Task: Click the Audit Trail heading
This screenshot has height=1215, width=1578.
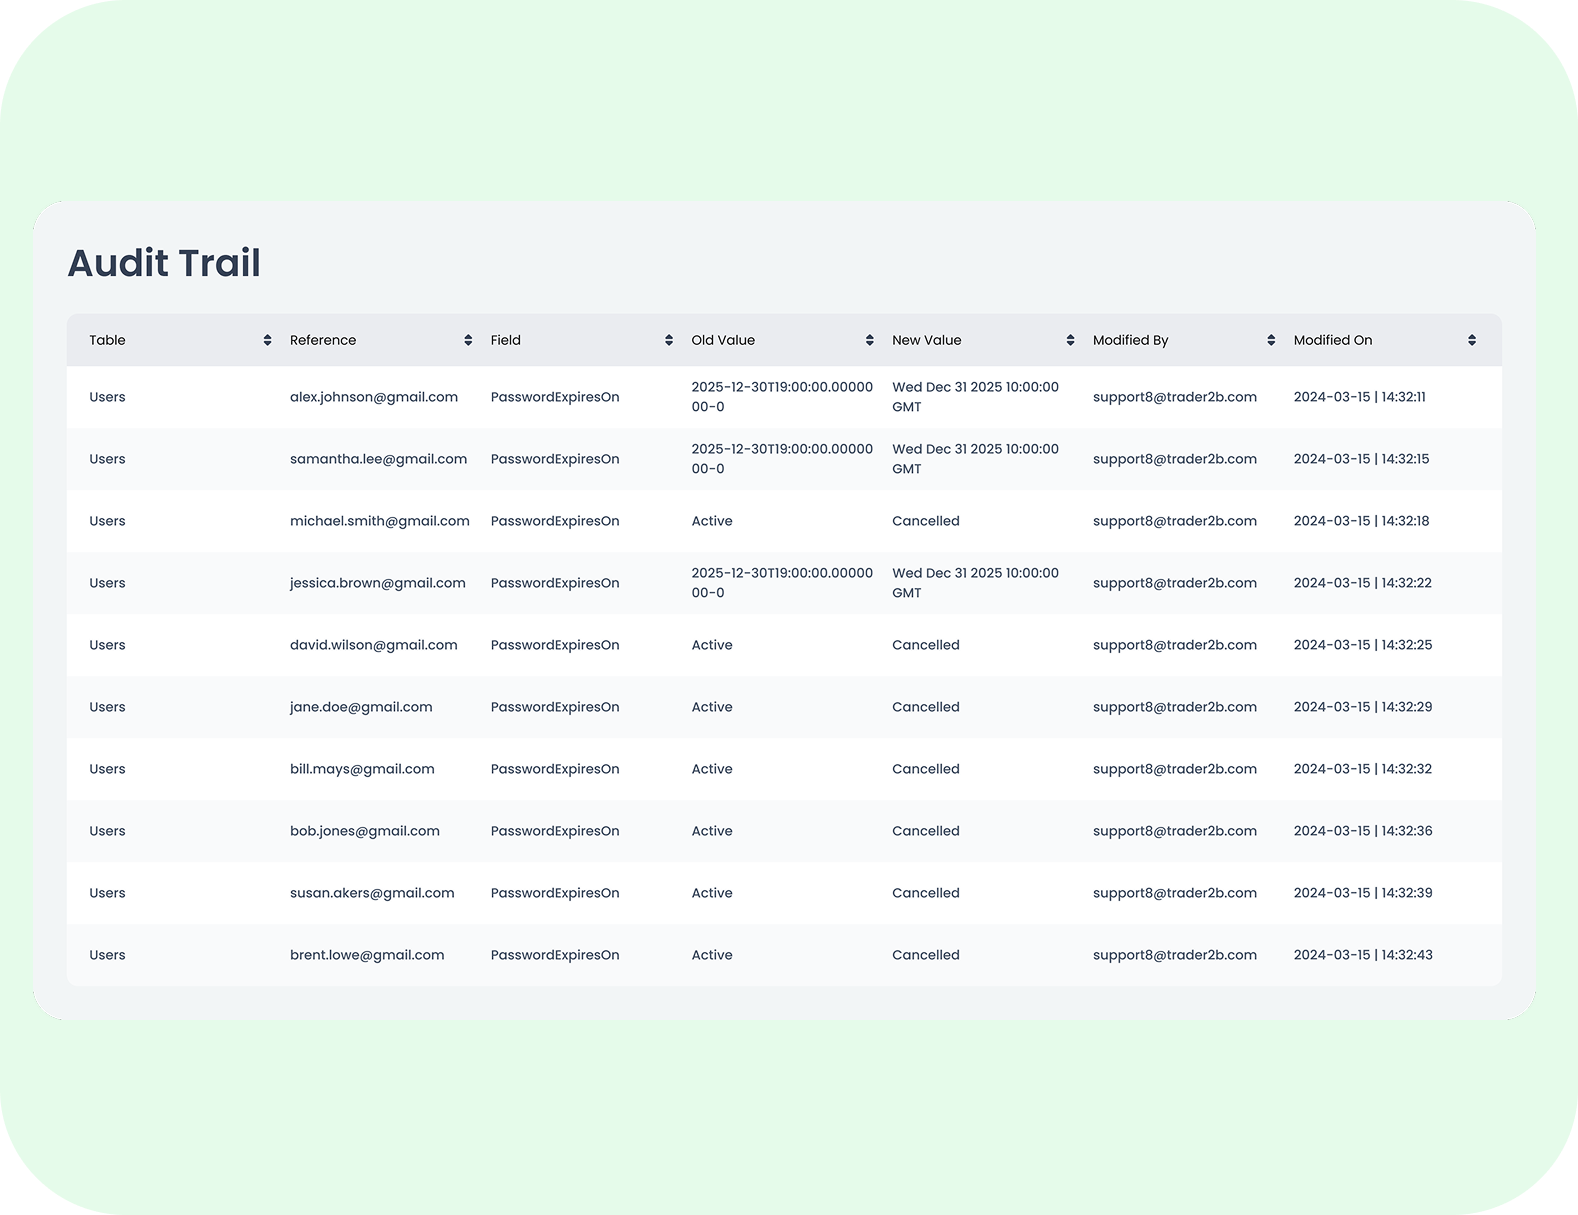Action: (x=164, y=263)
